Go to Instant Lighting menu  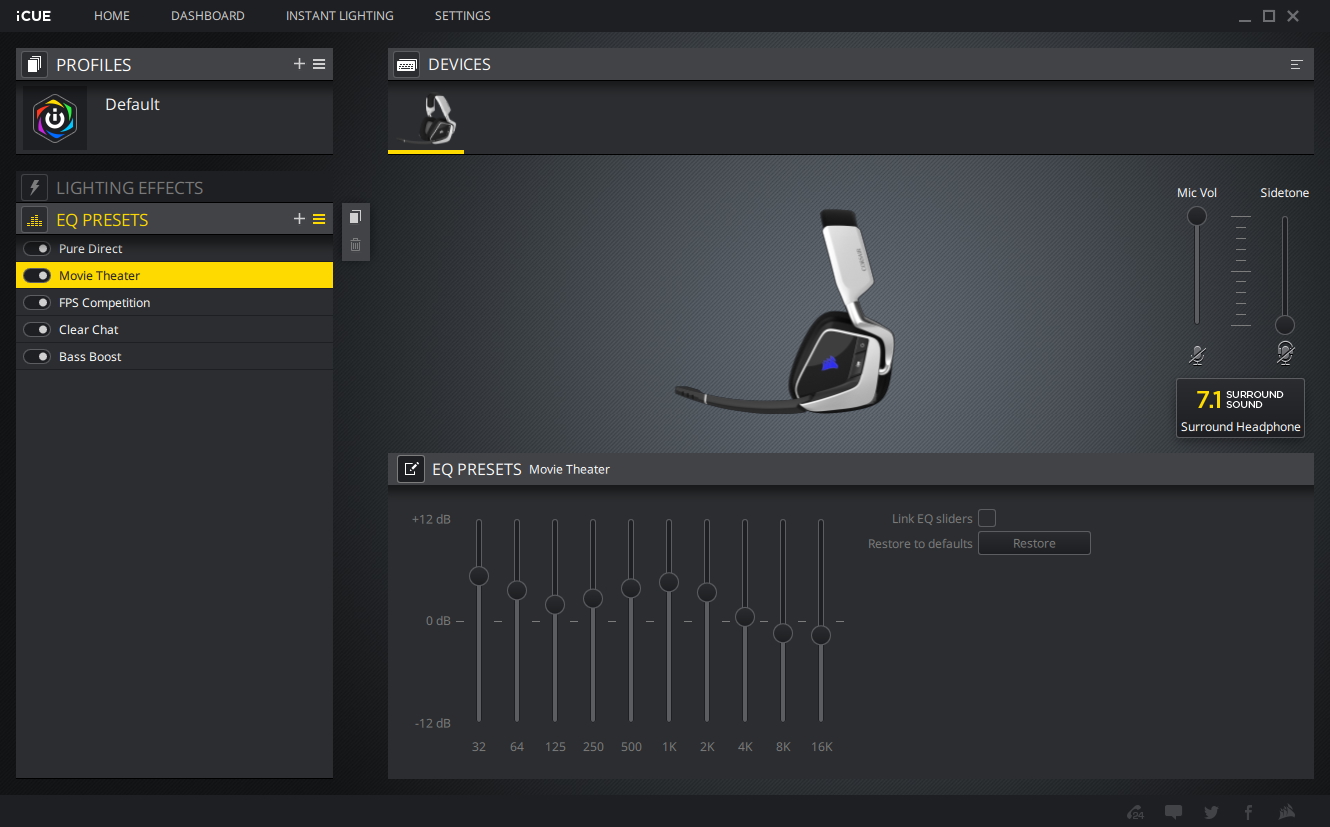[x=339, y=16]
